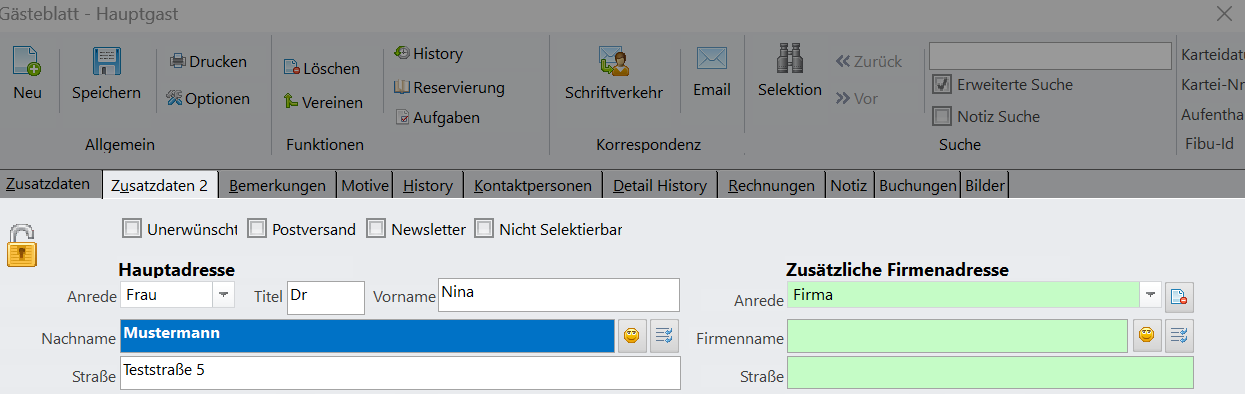Check the Nicht Selektierbar option
The width and height of the screenshot is (1245, 394).
[483, 229]
